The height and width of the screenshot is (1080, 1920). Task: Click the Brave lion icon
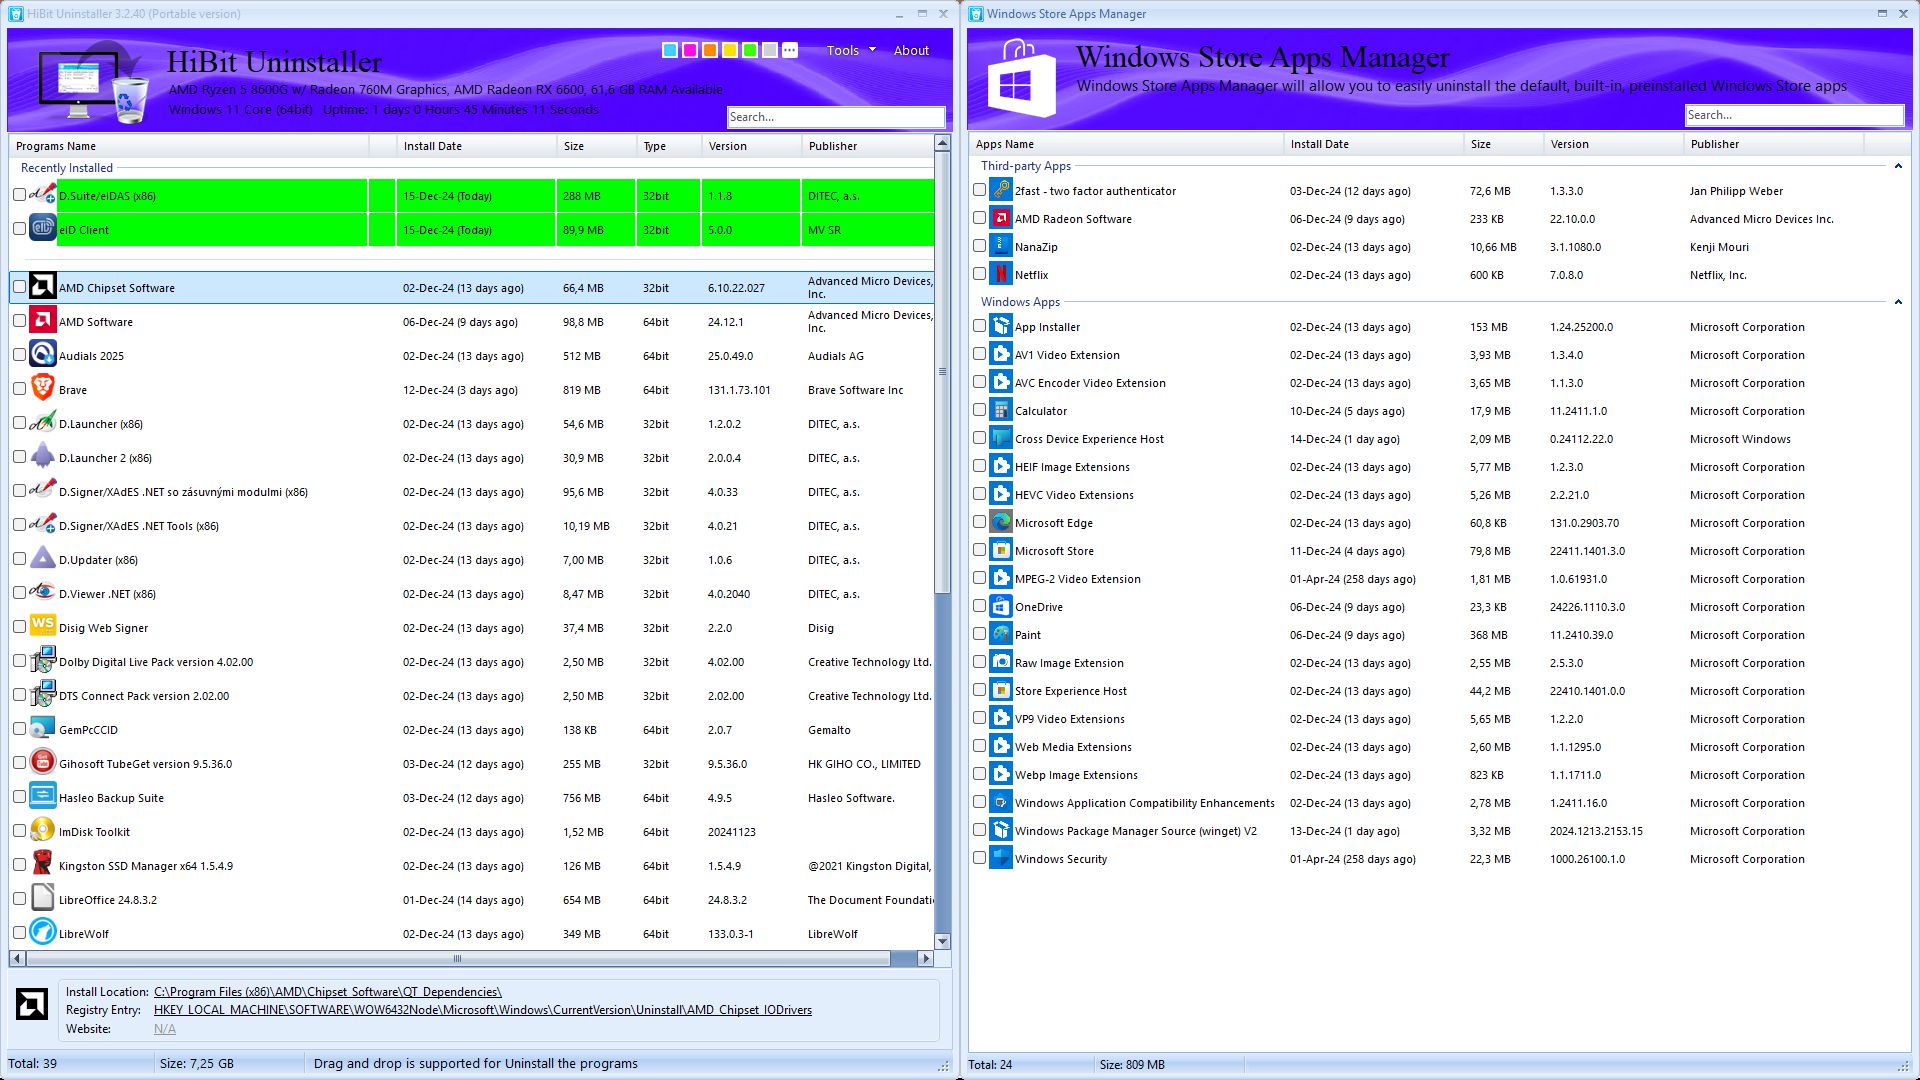tap(42, 389)
